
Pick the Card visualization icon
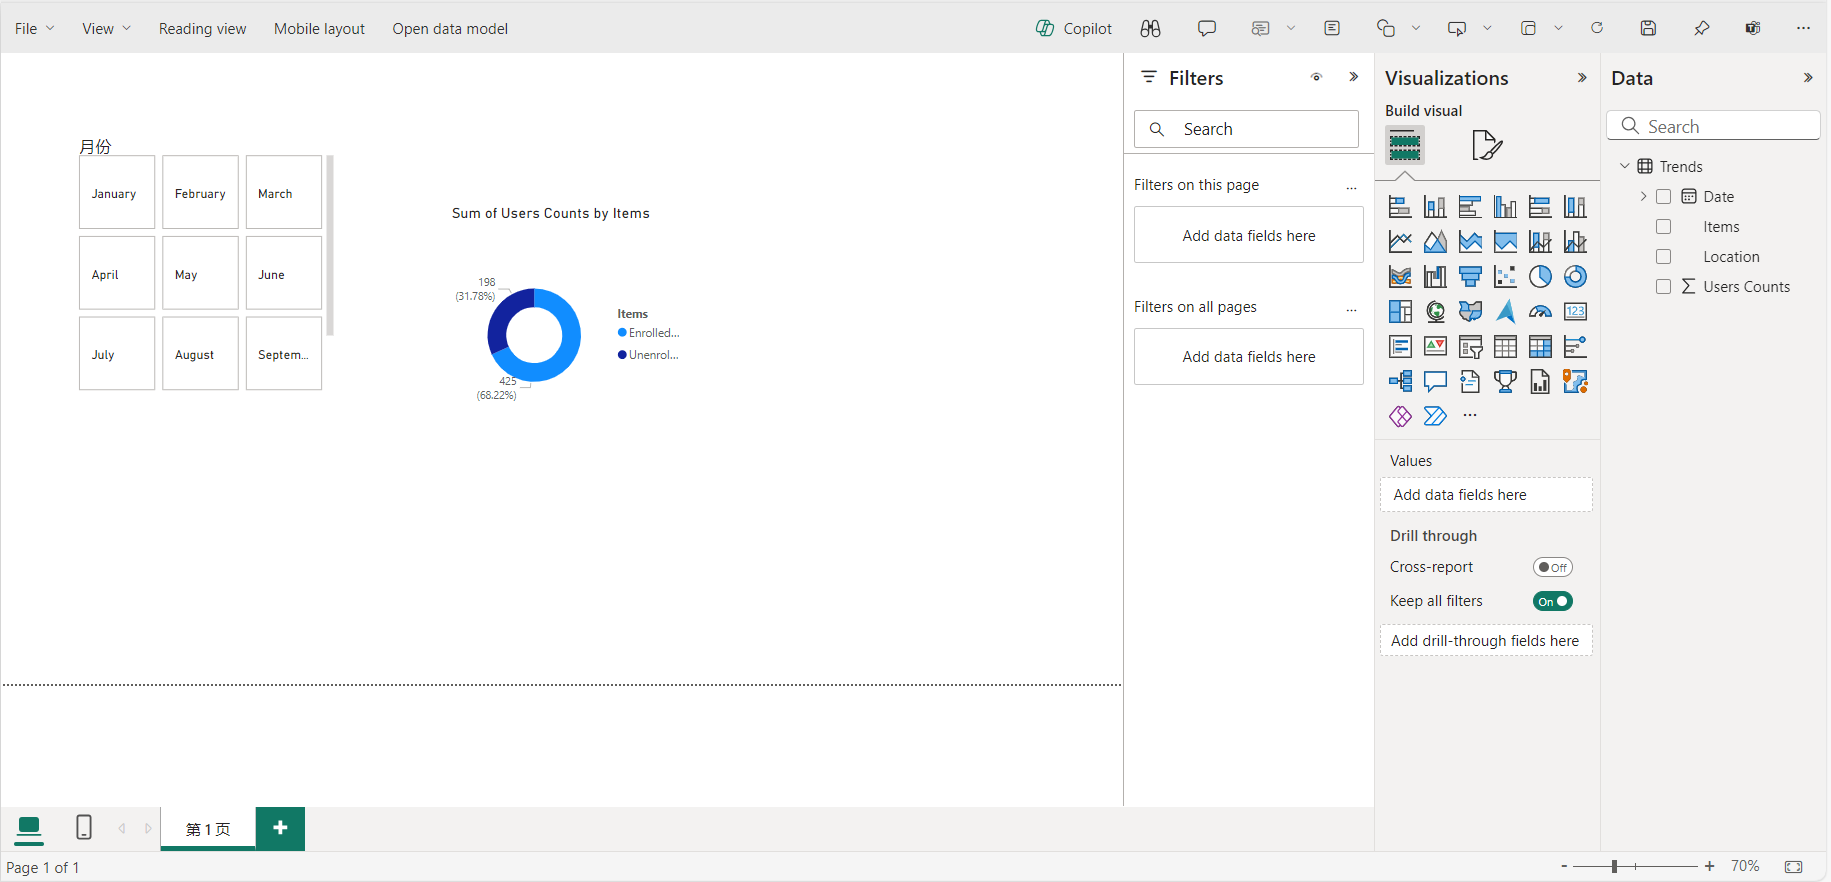coord(1575,312)
